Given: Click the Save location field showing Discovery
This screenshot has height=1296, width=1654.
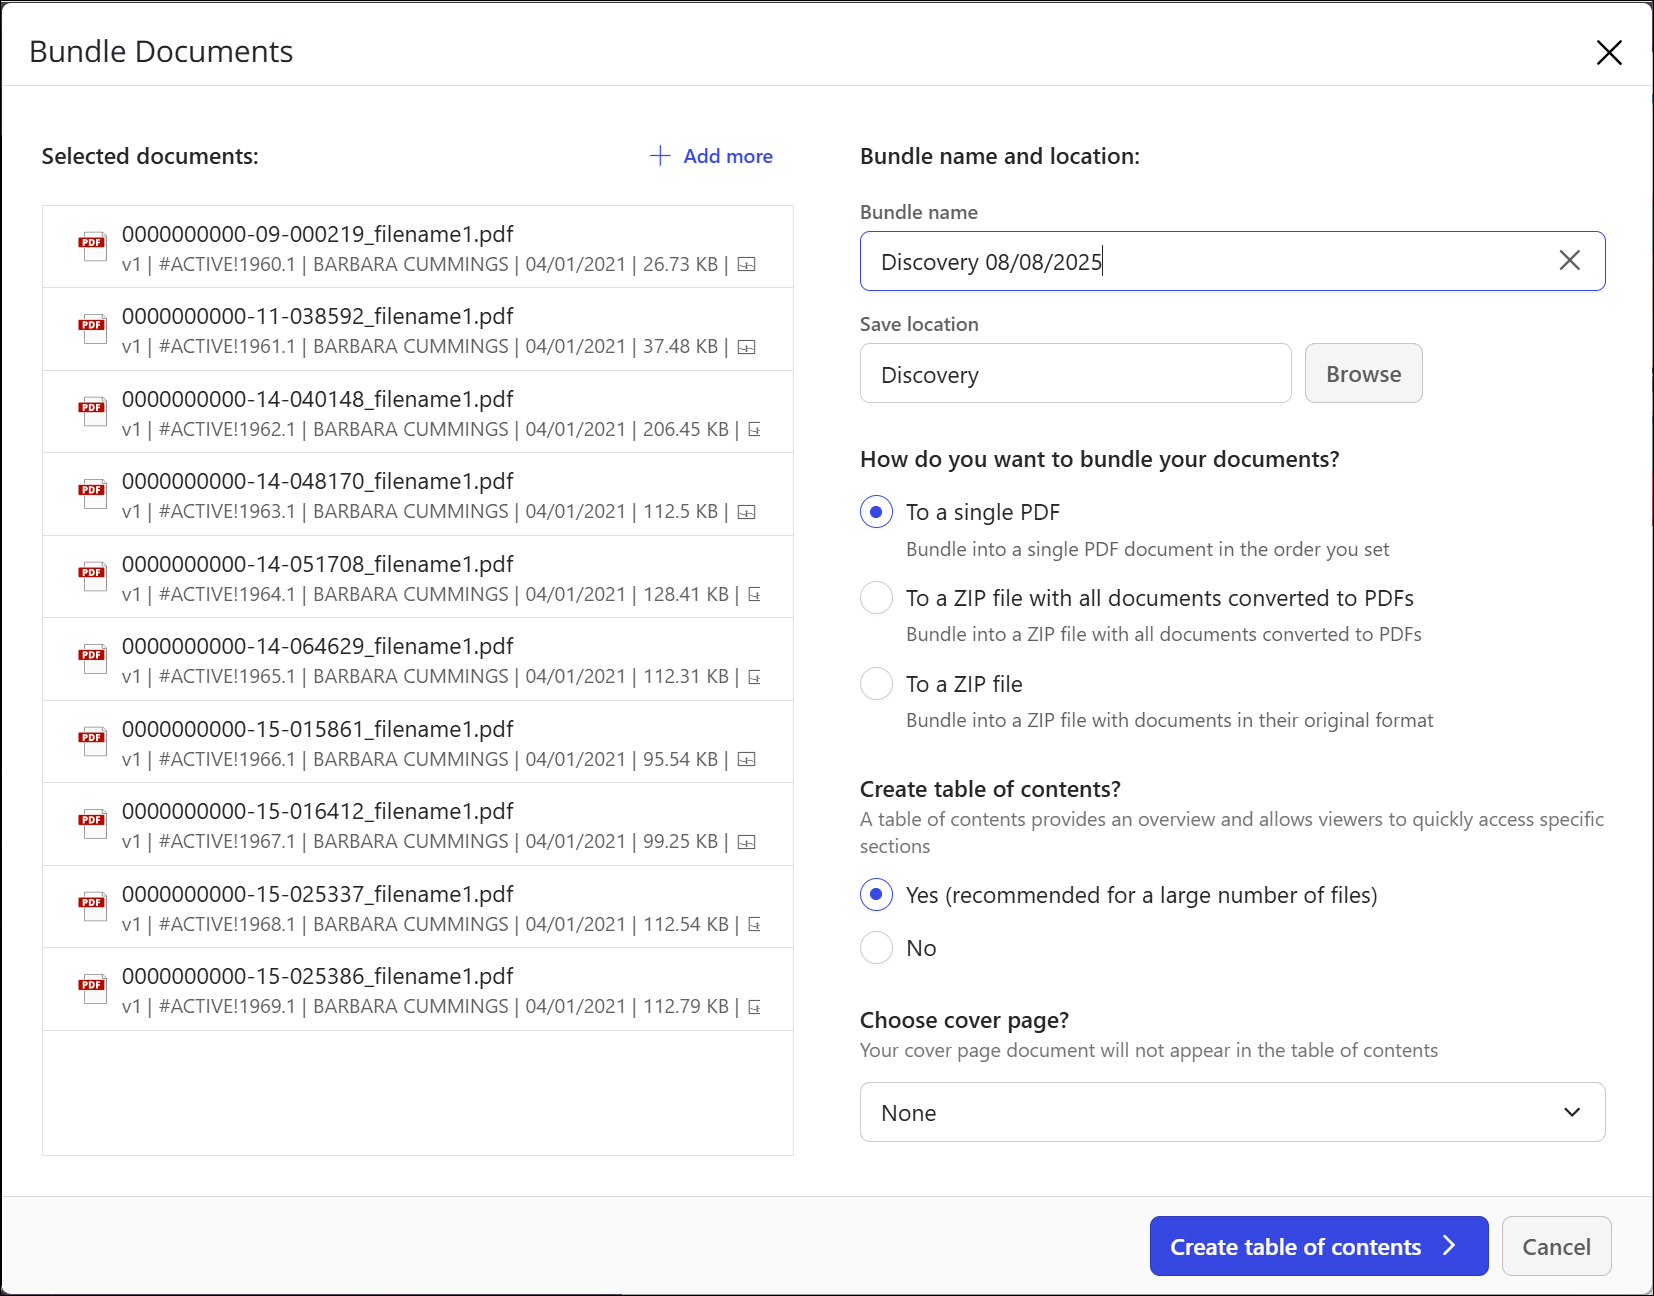Looking at the screenshot, I should (x=1075, y=374).
